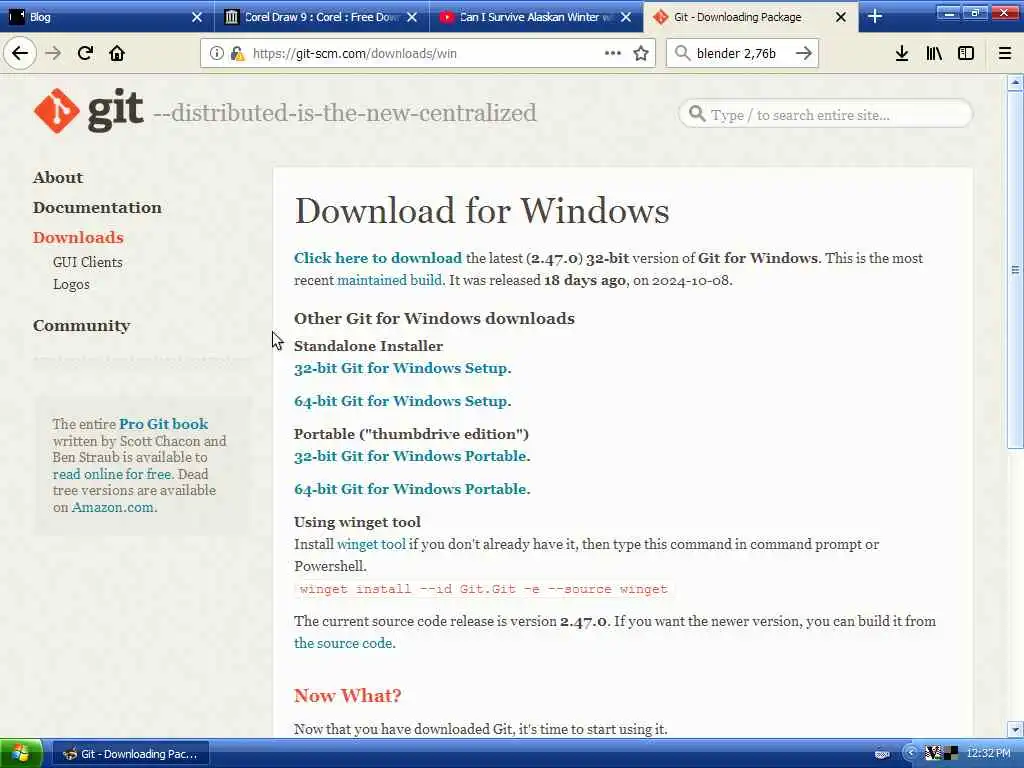
Task: Open the Amazon.com link
Action: [113, 507]
